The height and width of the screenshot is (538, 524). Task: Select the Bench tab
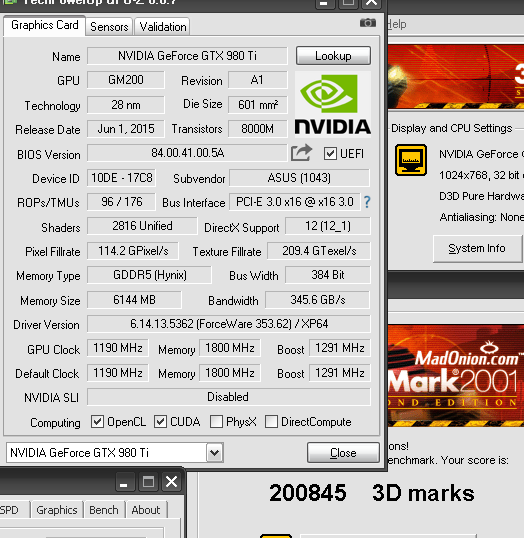click(x=104, y=510)
